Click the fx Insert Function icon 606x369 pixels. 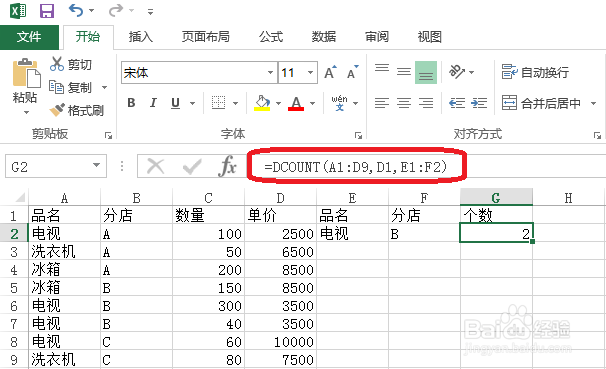pos(228,167)
